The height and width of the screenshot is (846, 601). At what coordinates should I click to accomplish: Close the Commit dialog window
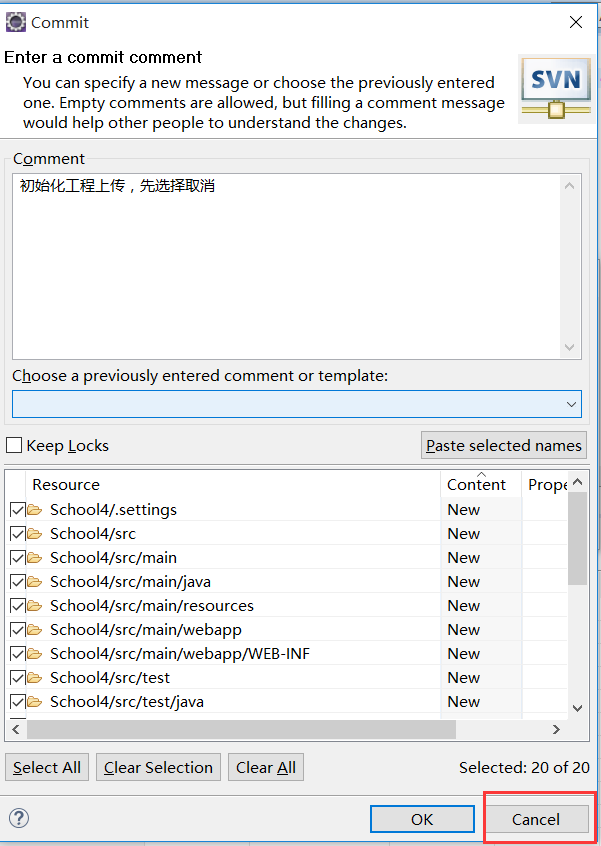tap(576, 22)
